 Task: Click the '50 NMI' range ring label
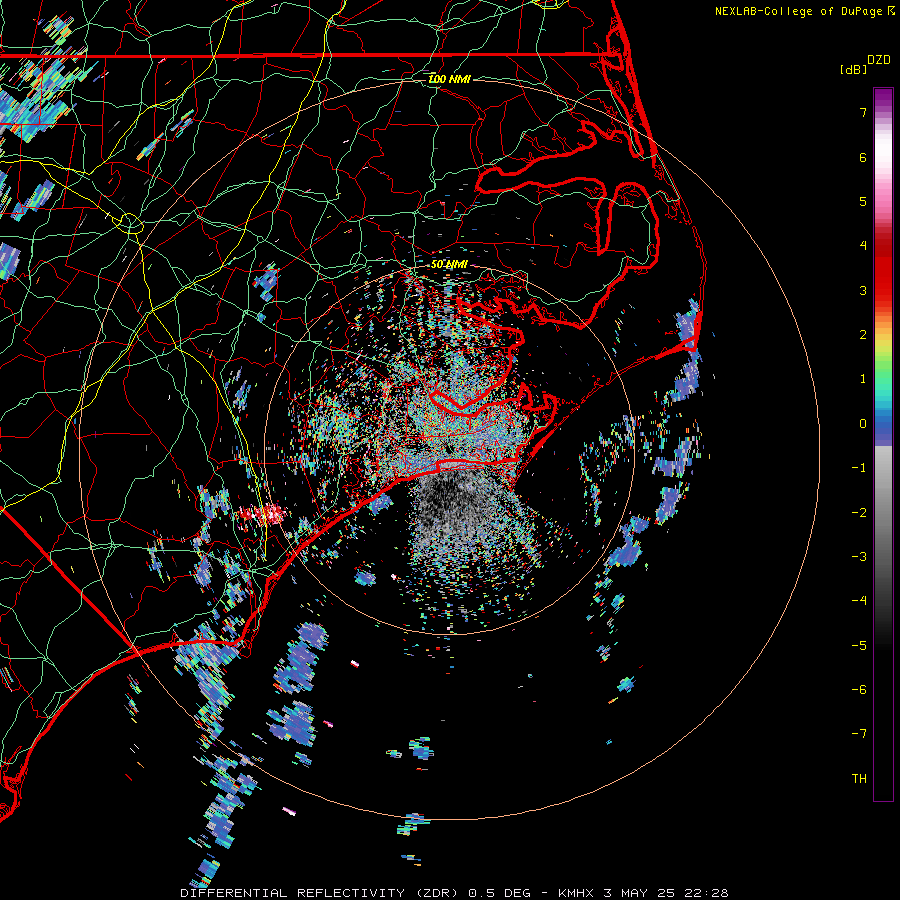449,265
